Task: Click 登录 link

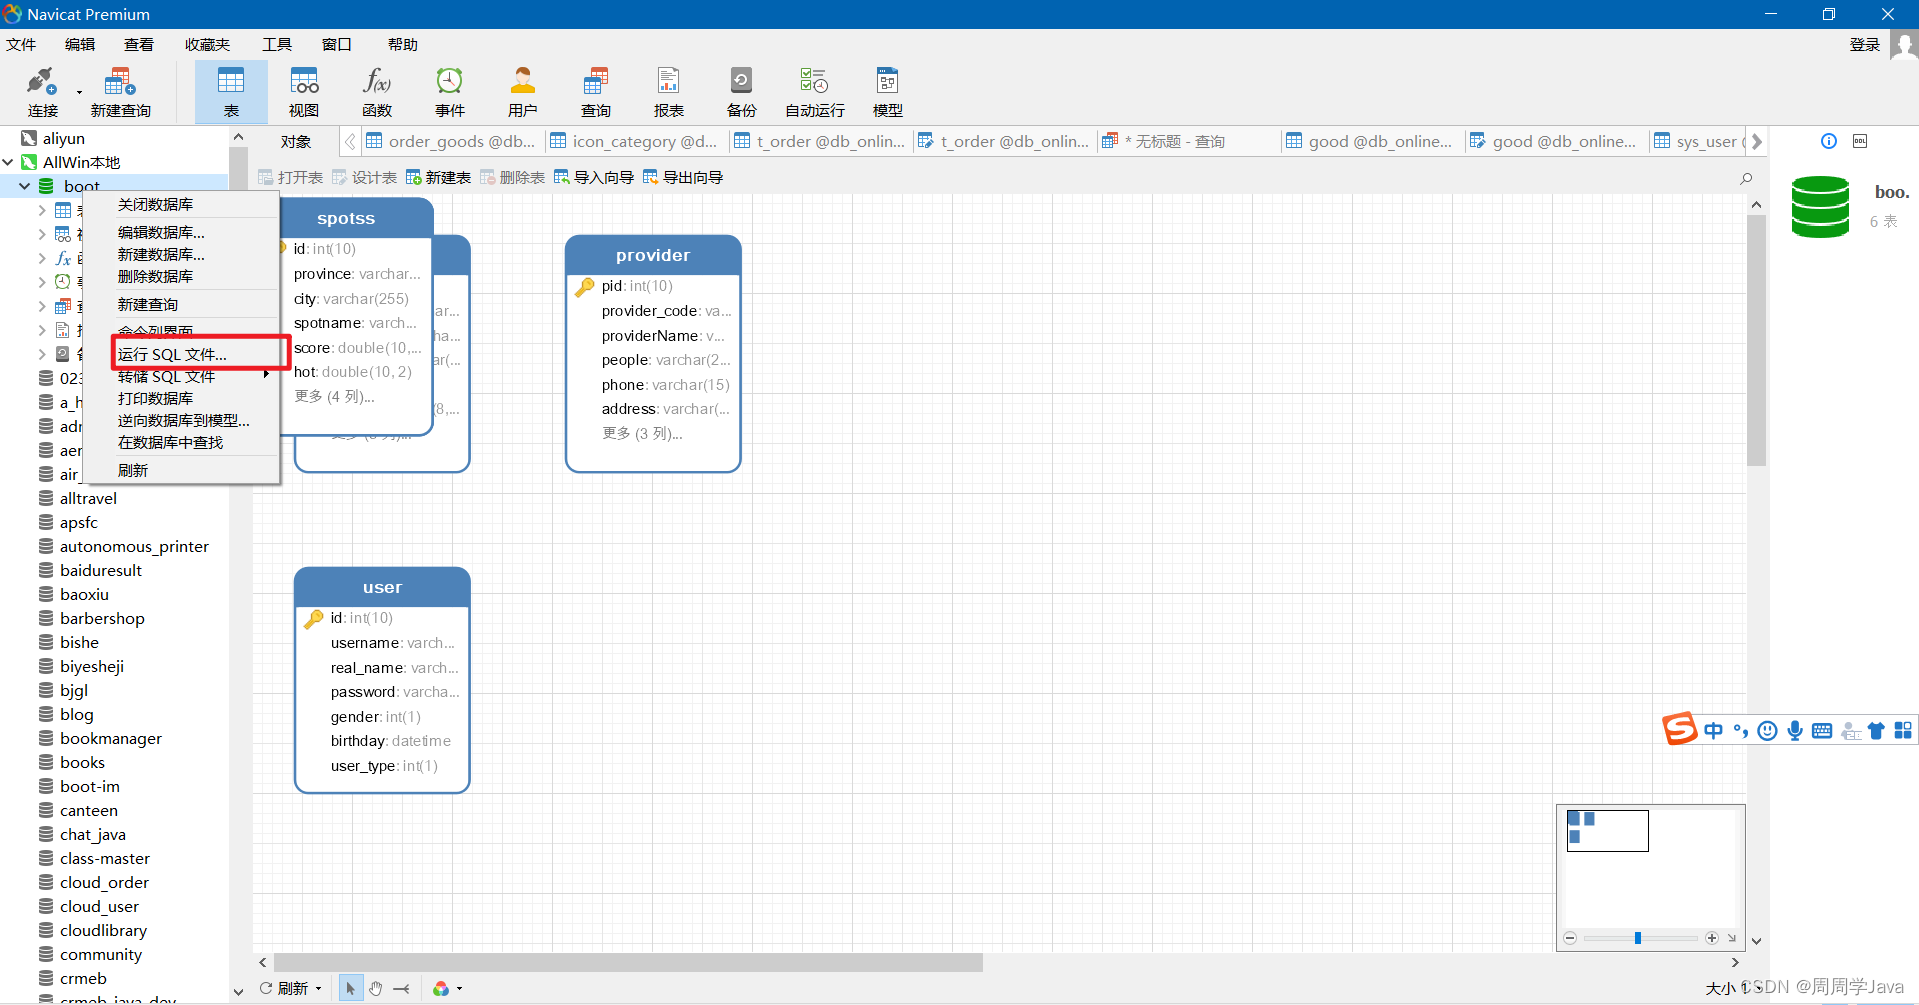Action: tap(1865, 45)
